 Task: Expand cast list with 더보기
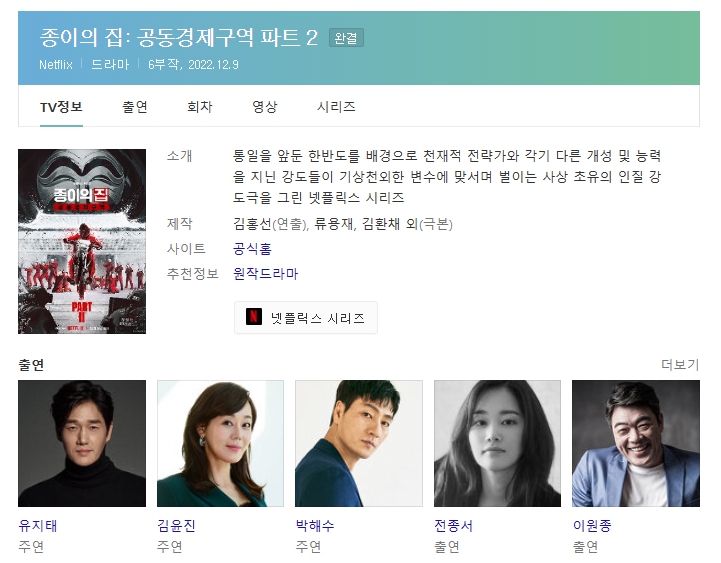[680, 365]
